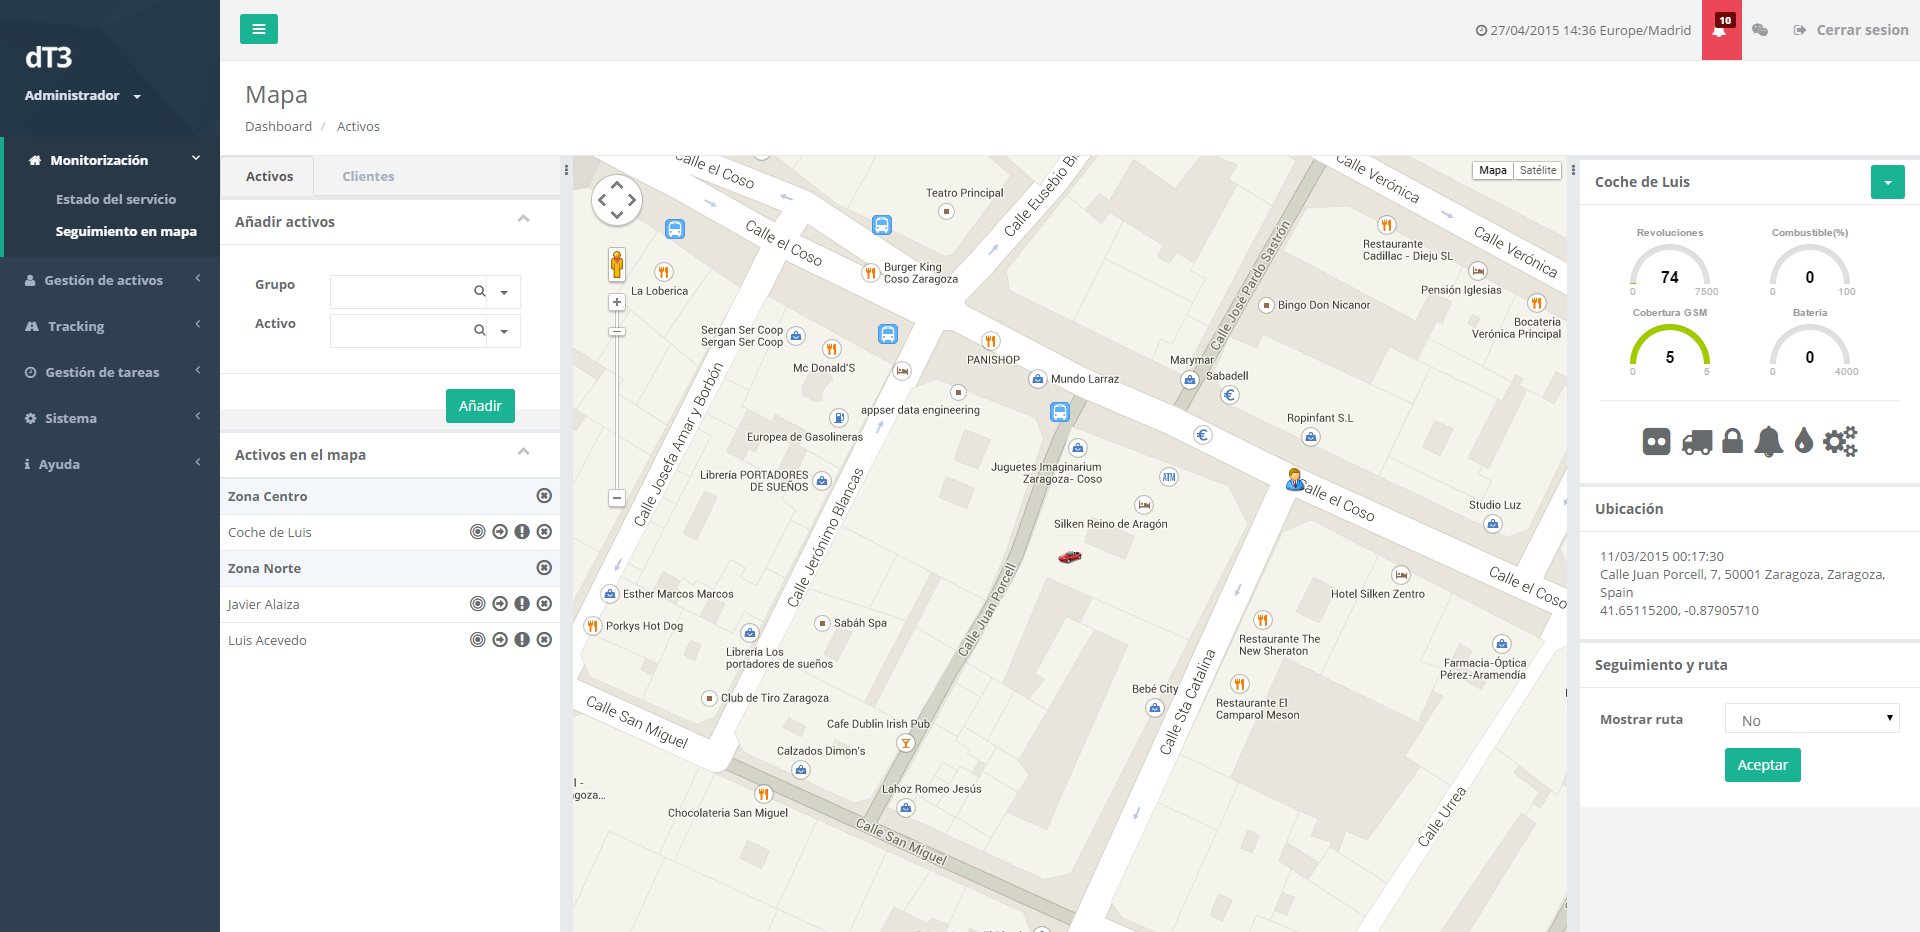Screen dimensions: 1920x932
Task: Click the map zoom slider track
Action: click(x=617, y=400)
